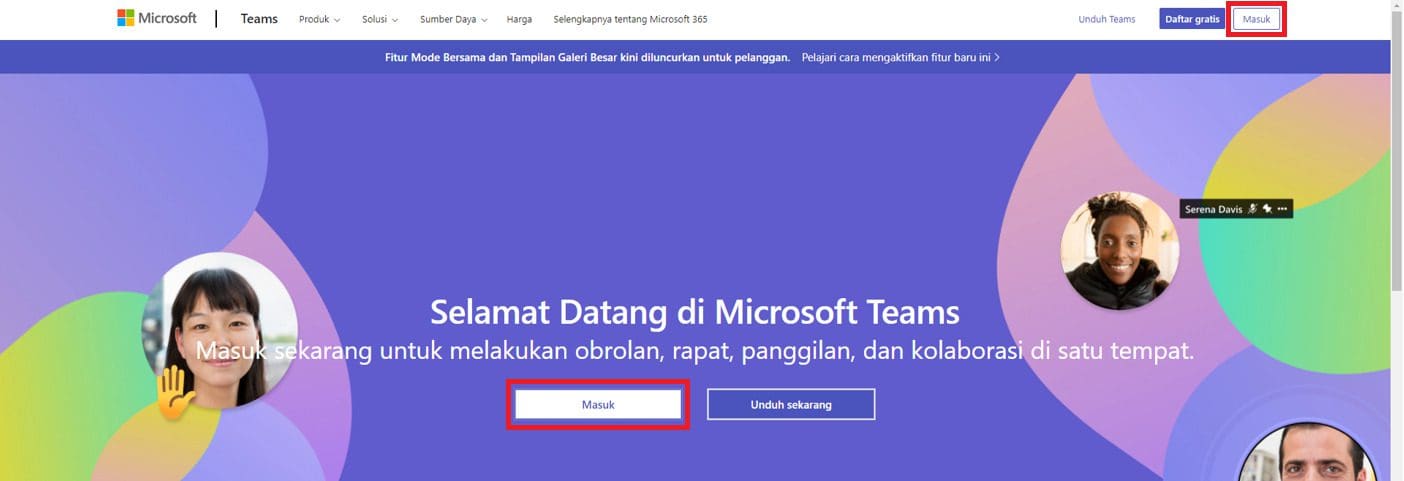Viewport: 1404px width, 481px height.
Task: Open Selengkapnya tentang Microsoft 365 link
Action: 630,19
